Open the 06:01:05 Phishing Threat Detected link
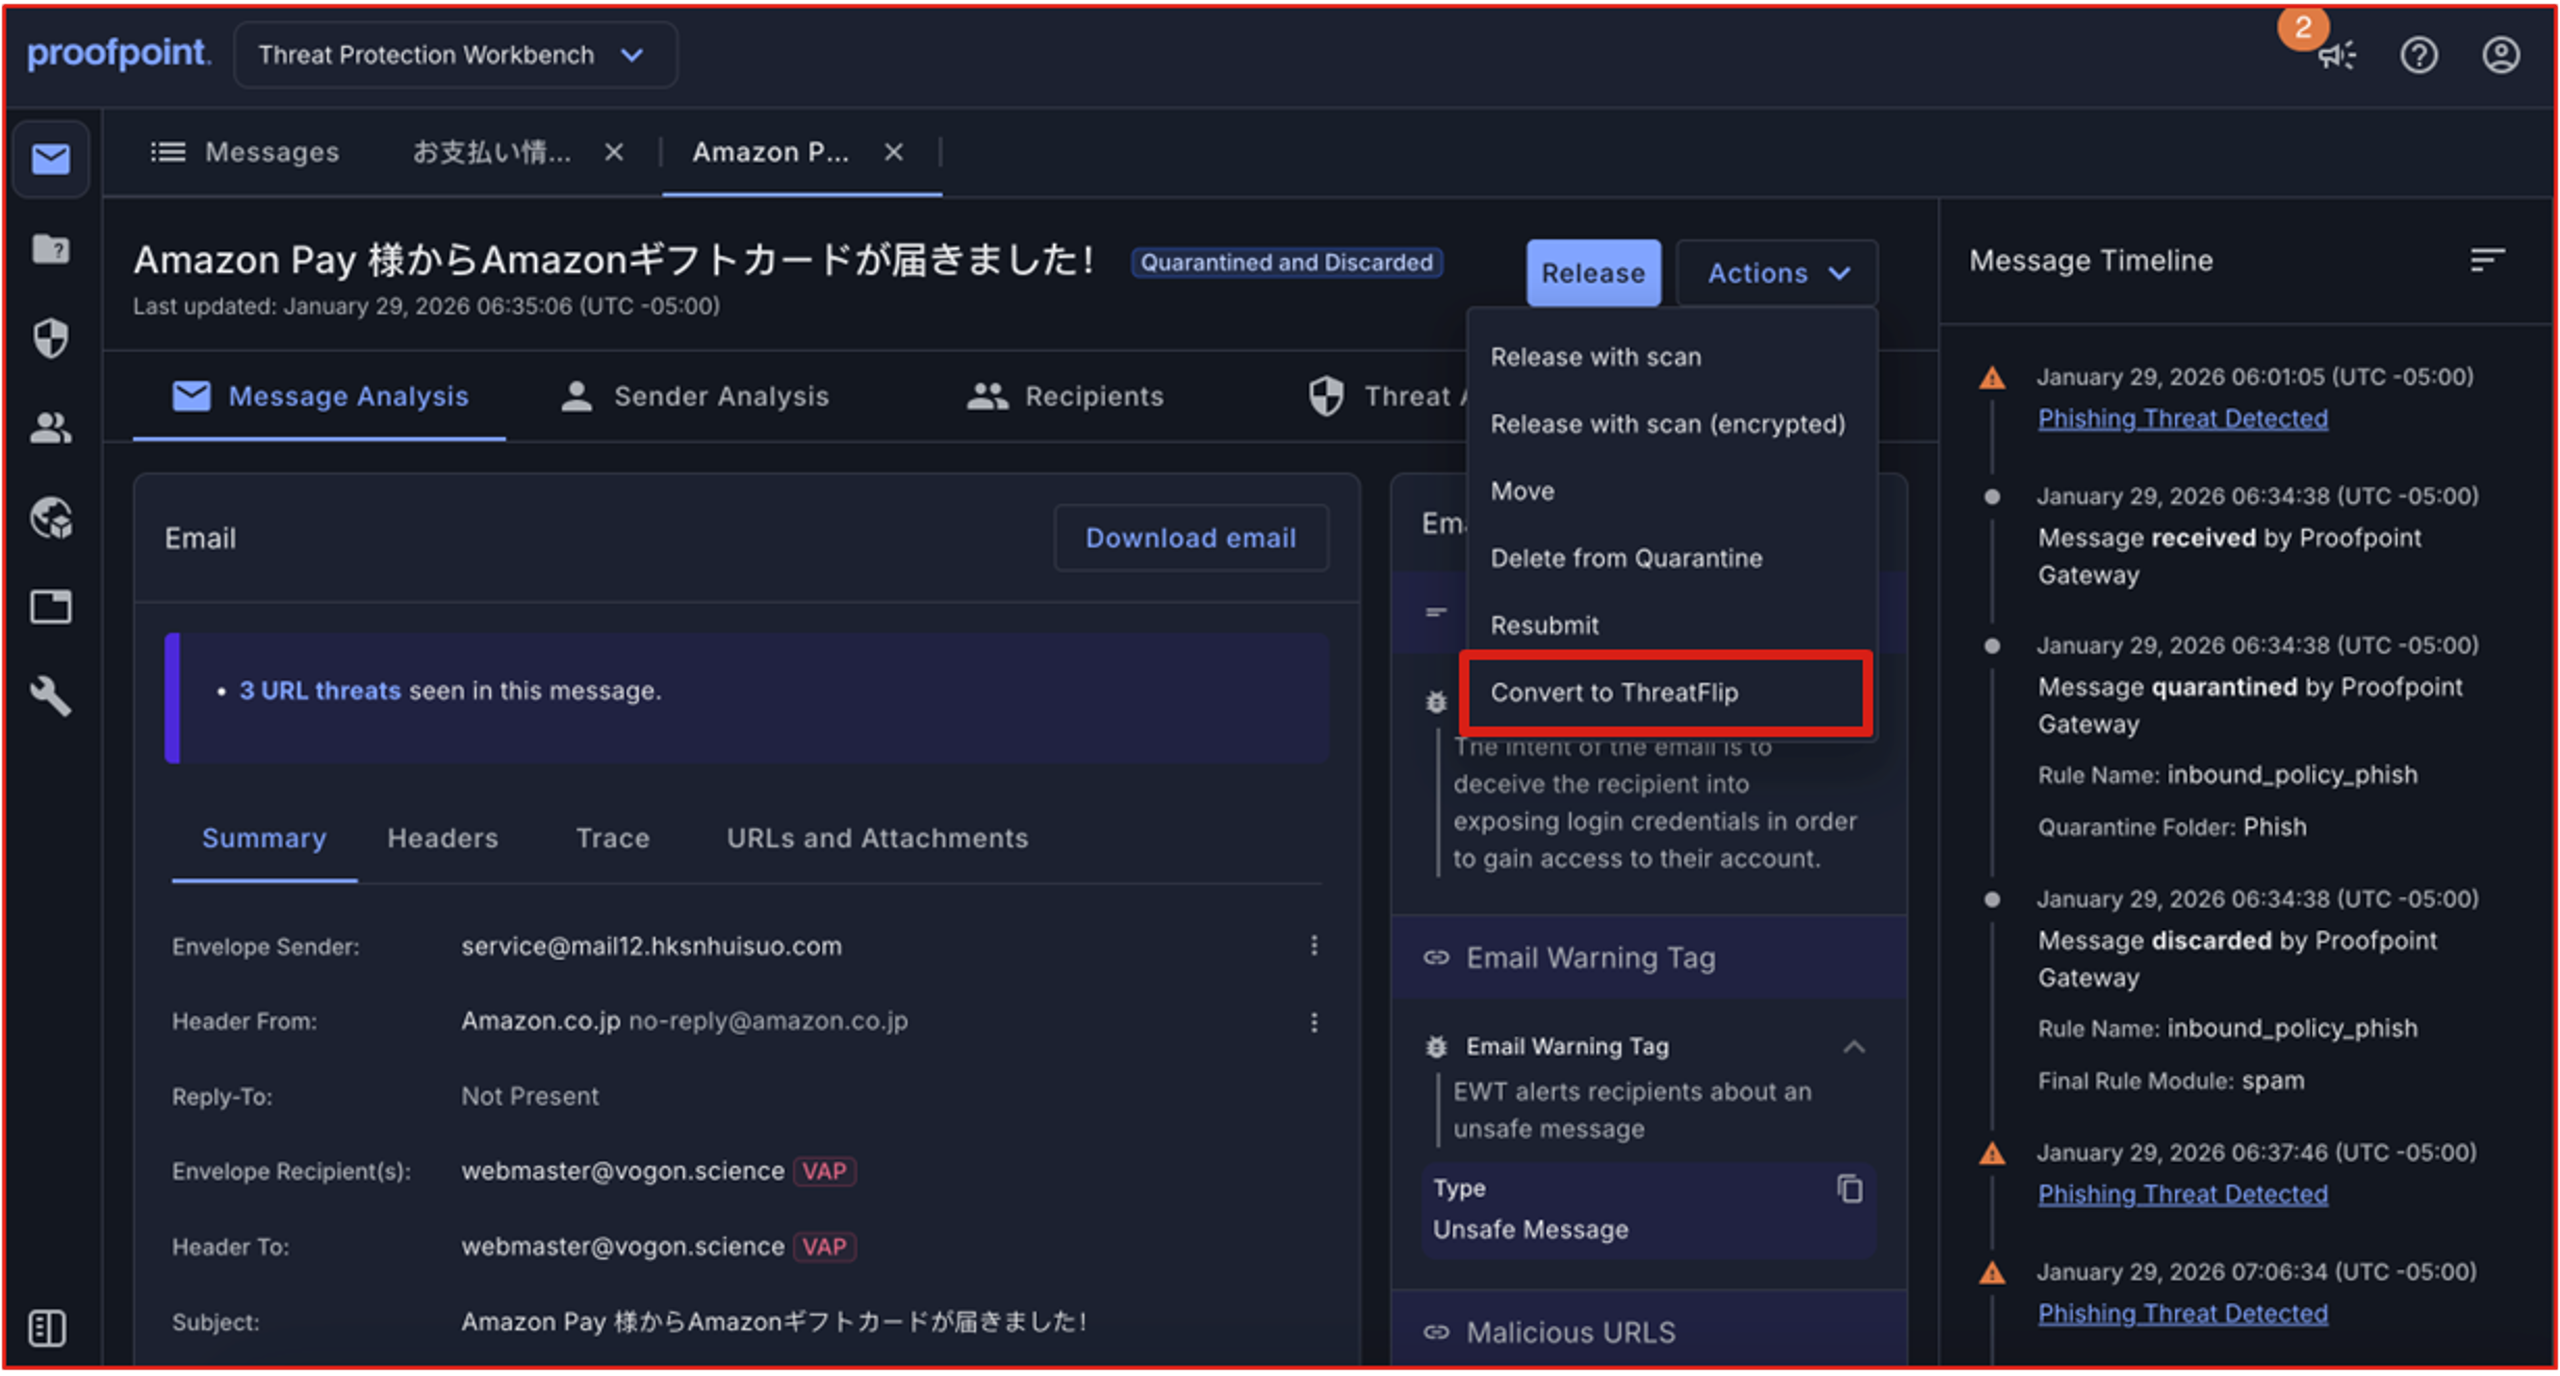The image size is (2560, 1376). point(2182,419)
